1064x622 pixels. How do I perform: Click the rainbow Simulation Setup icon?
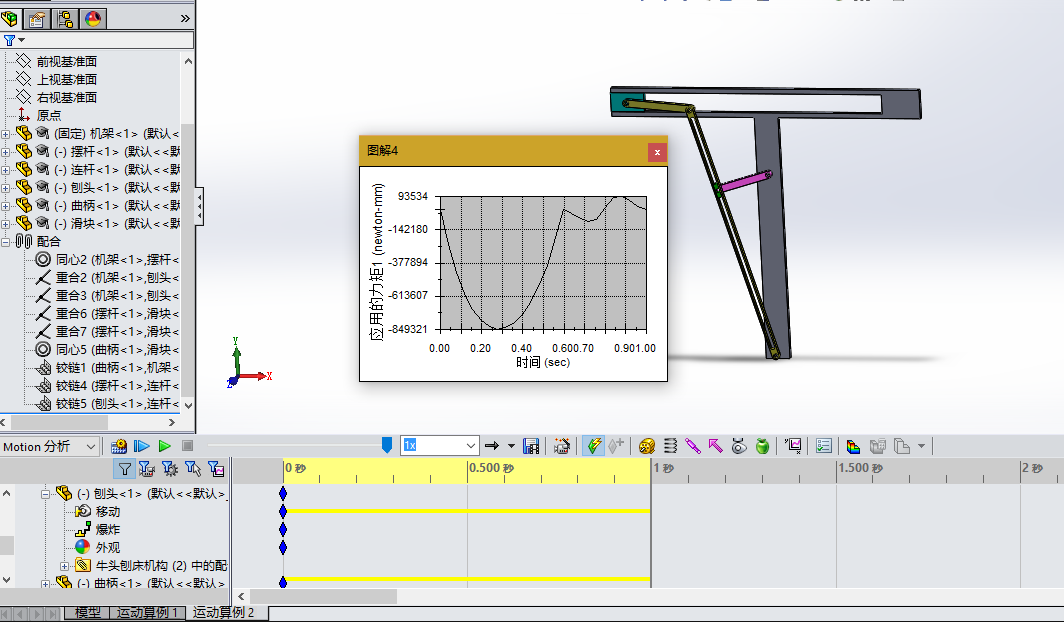(x=854, y=446)
